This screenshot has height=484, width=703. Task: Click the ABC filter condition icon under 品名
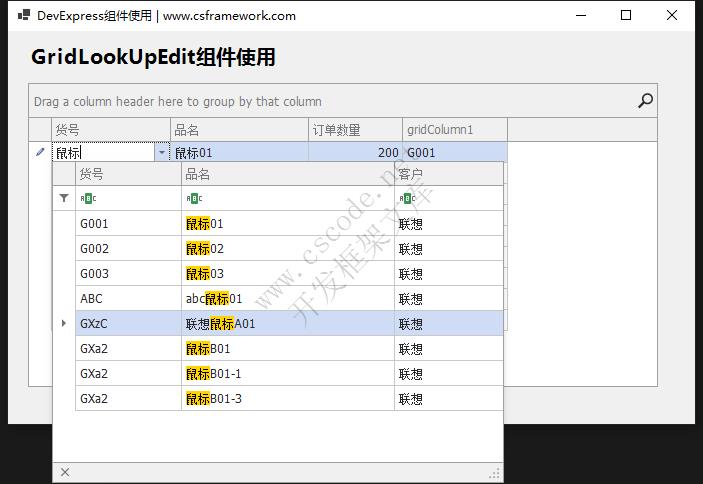194,199
